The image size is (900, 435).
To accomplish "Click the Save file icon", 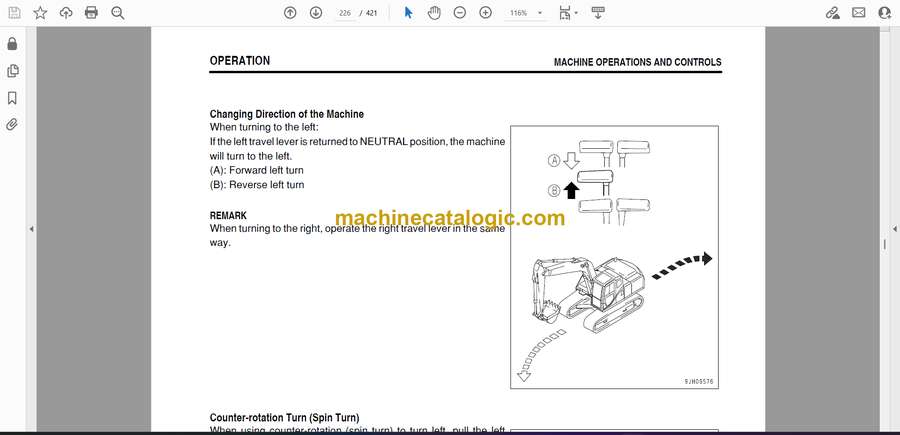I will point(14,13).
